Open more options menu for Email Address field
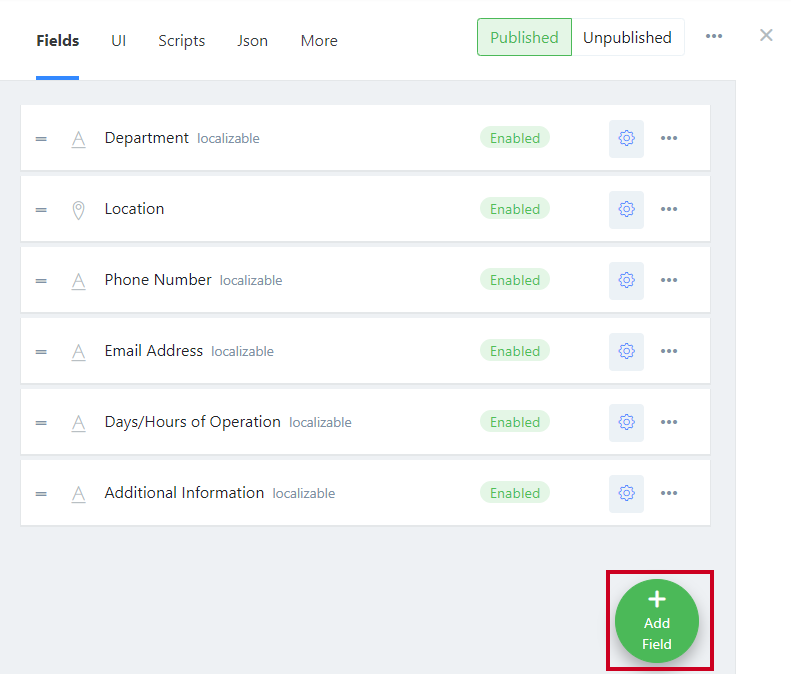Screen dimensions: 791x674 [669, 351]
